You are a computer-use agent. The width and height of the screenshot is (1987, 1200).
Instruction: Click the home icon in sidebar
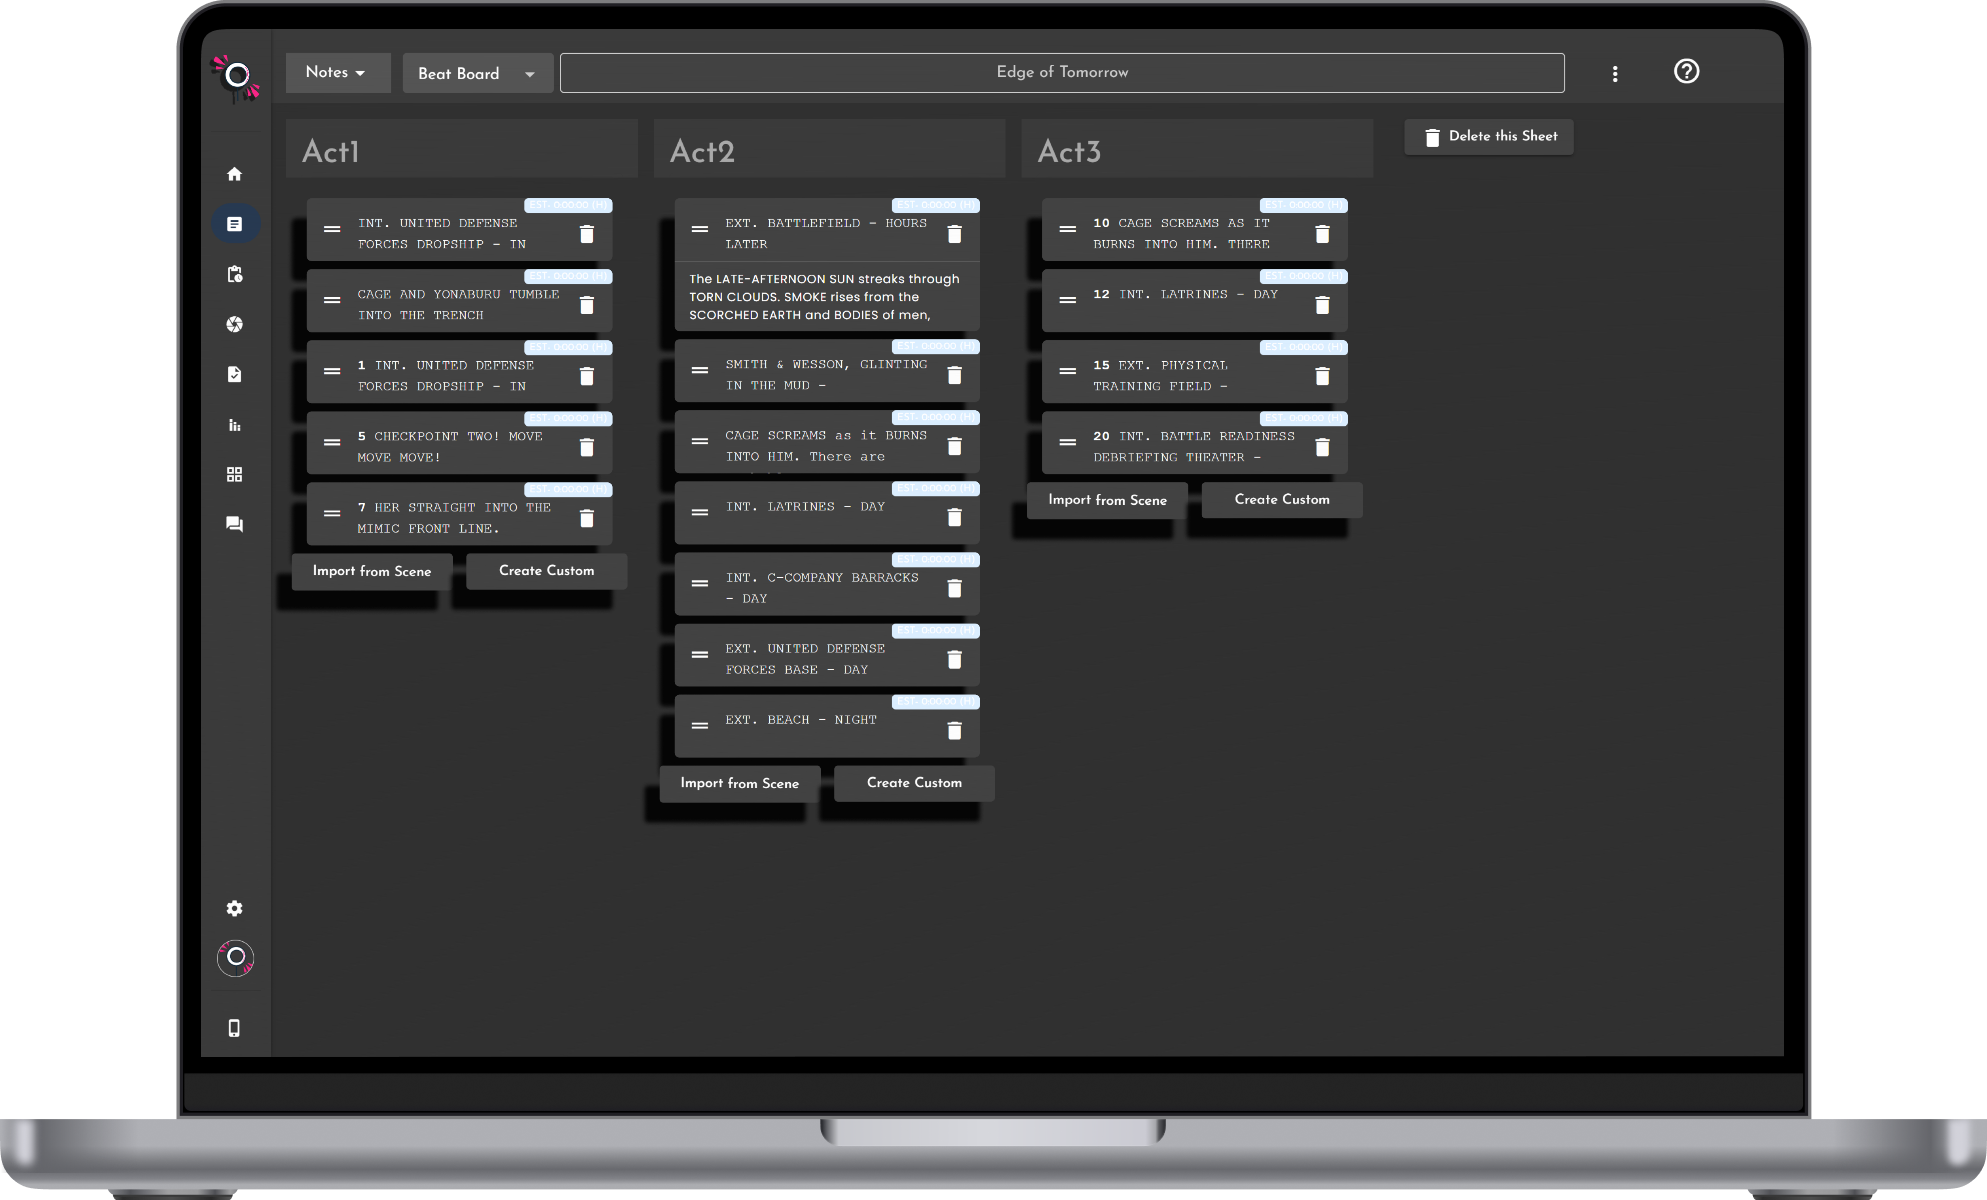[x=234, y=174]
